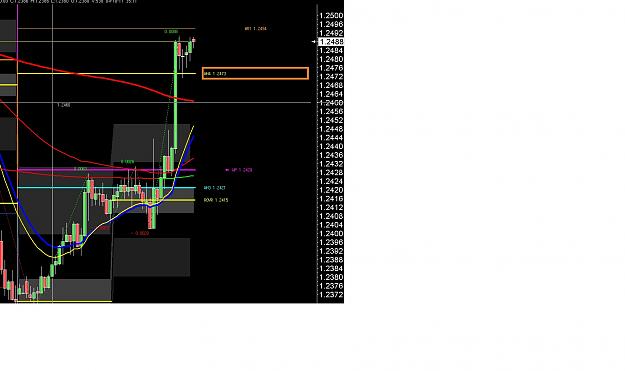
Task: Click the 1.2472 price axis label
Action: 331,77
